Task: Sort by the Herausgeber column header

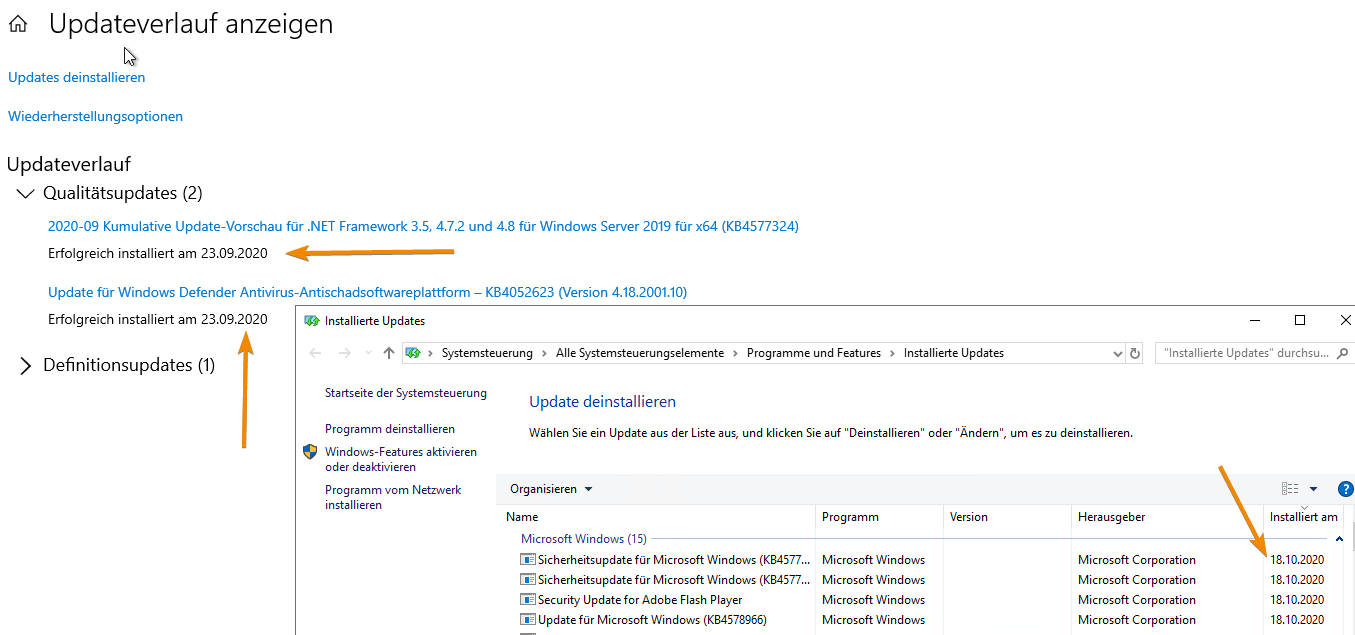Action: pos(1167,517)
